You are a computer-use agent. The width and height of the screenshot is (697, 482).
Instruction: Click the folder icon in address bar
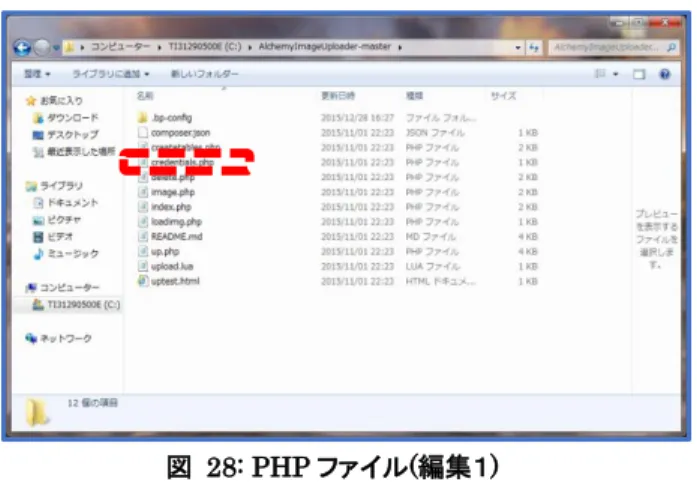click(x=69, y=47)
